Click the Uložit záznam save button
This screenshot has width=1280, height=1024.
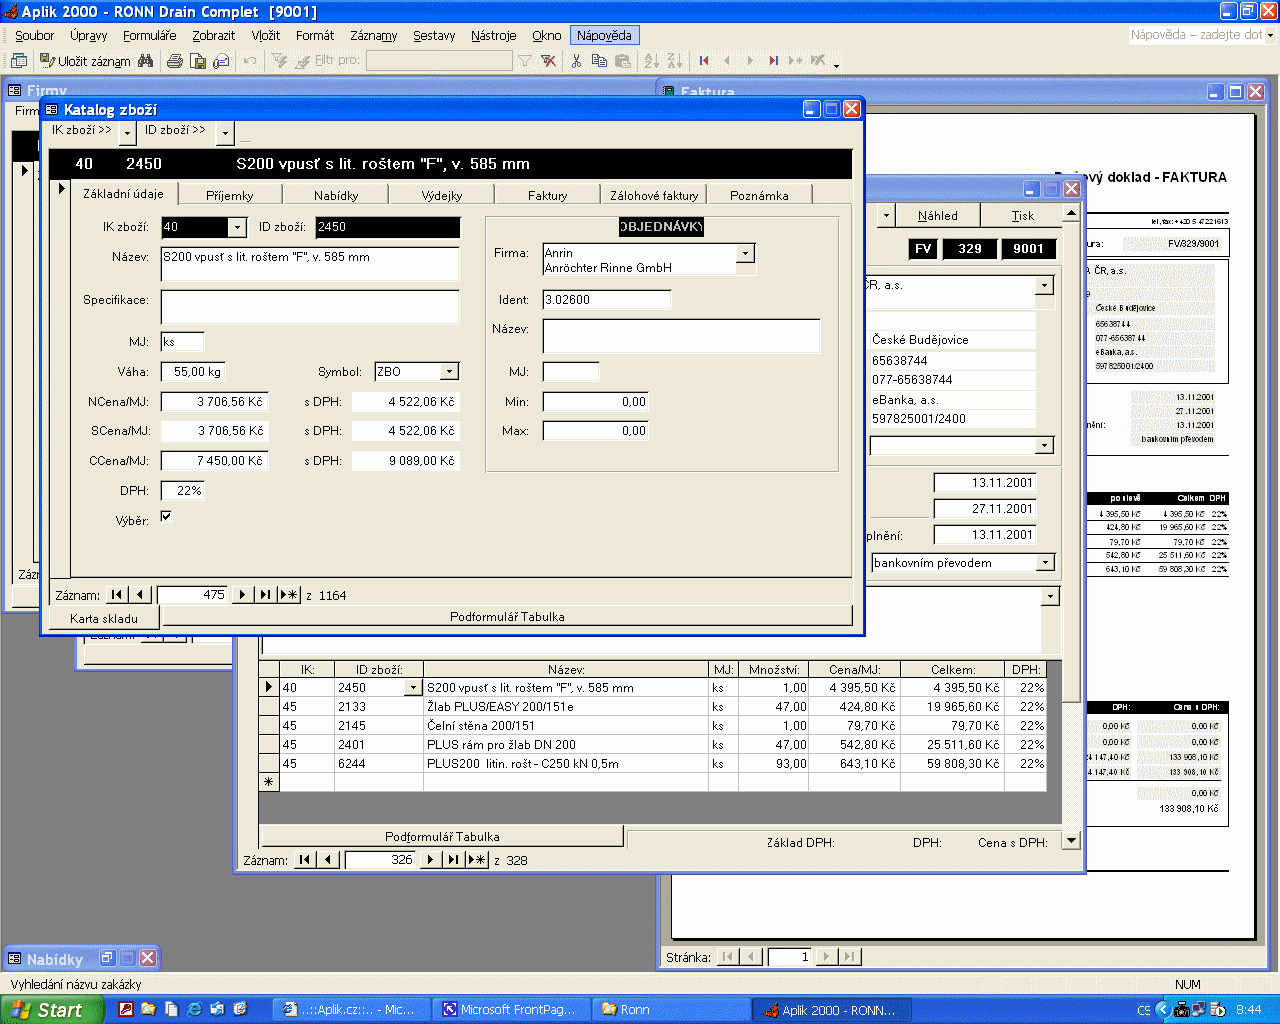(x=85, y=61)
